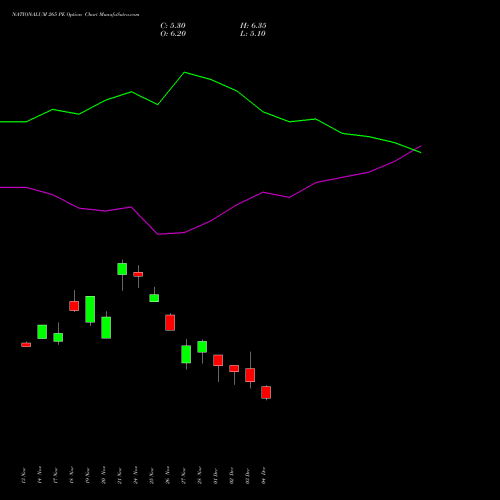The width and height of the screenshot is (500, 500).
Task: Click the 27 Nov date label
Action: click(184, 475)
